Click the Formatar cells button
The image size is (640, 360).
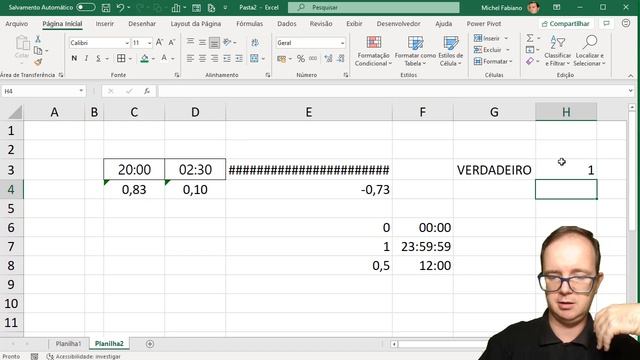[493, 62]
